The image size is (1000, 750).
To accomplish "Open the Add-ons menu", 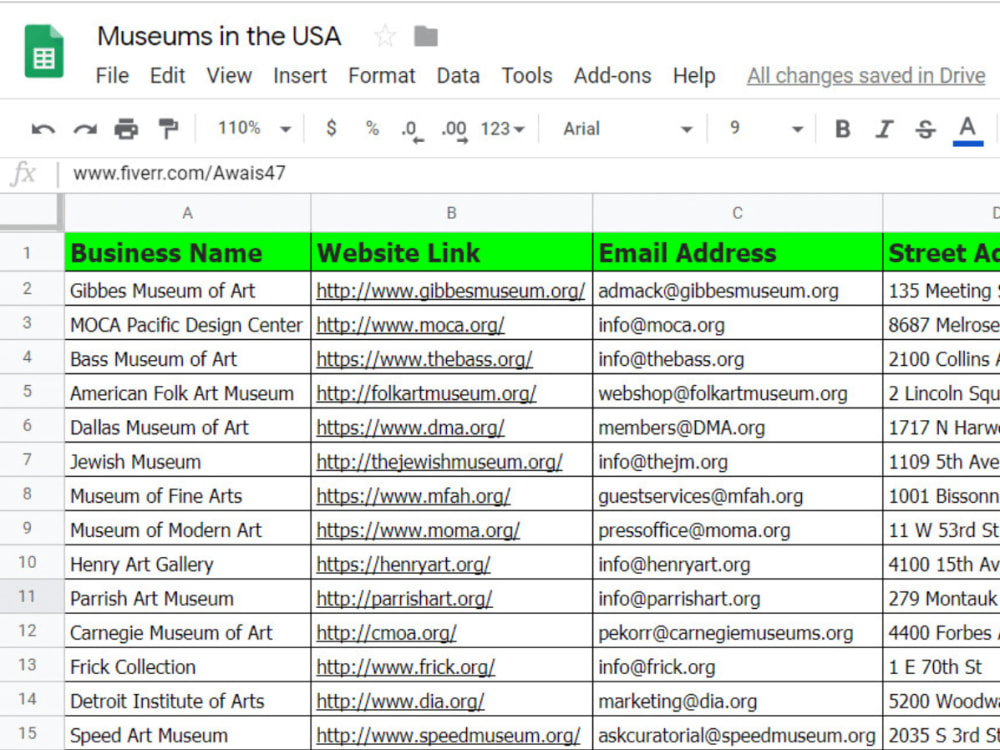I will pos(612,76).
